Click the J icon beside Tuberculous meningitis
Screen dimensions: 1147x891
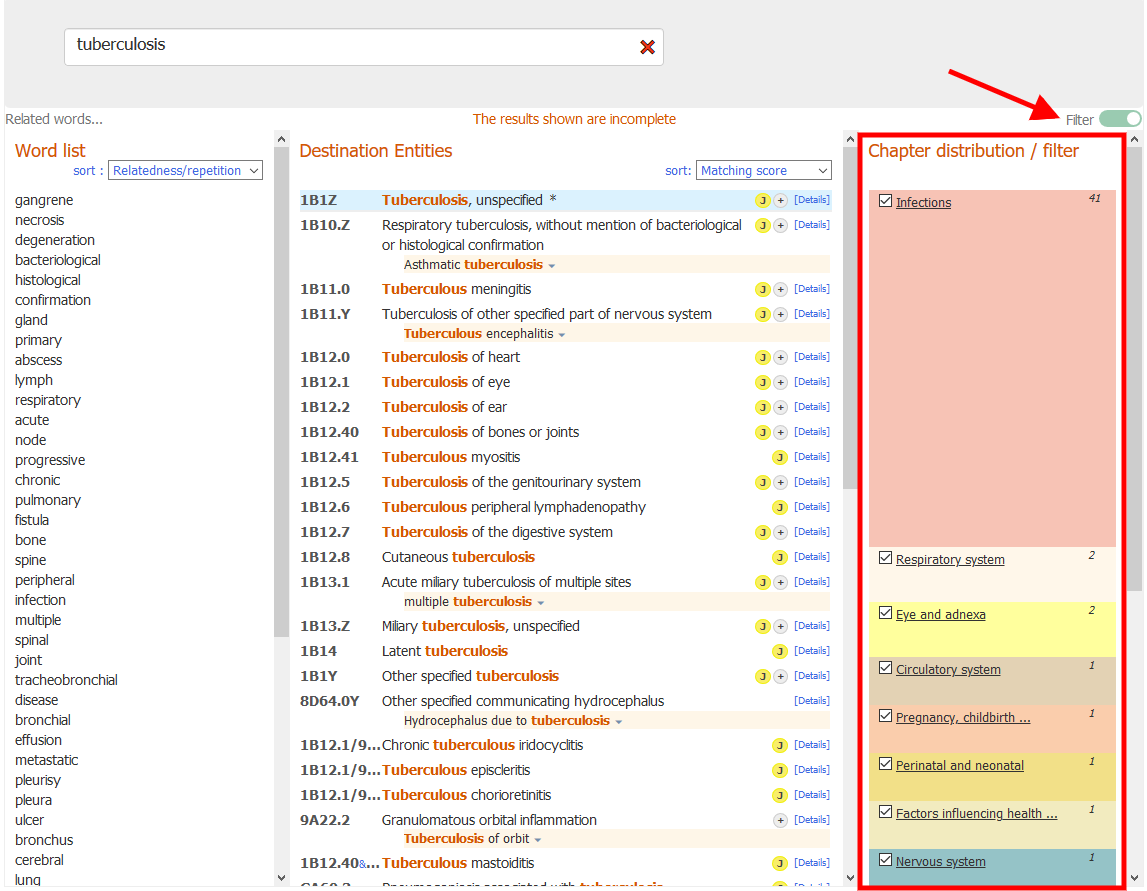(x=761, y=289)
